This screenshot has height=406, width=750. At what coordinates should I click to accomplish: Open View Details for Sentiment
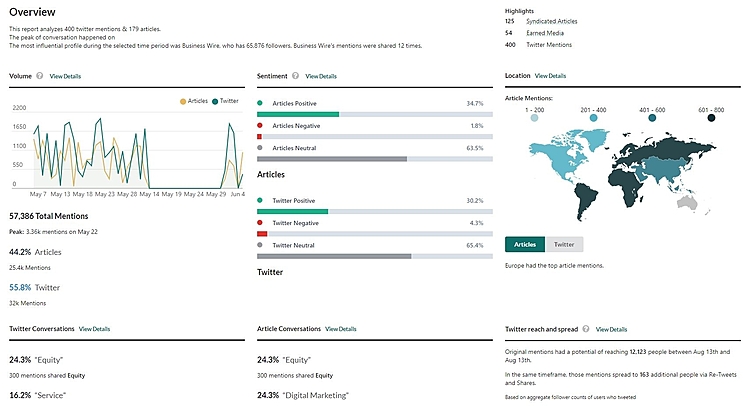click(321, 76)
